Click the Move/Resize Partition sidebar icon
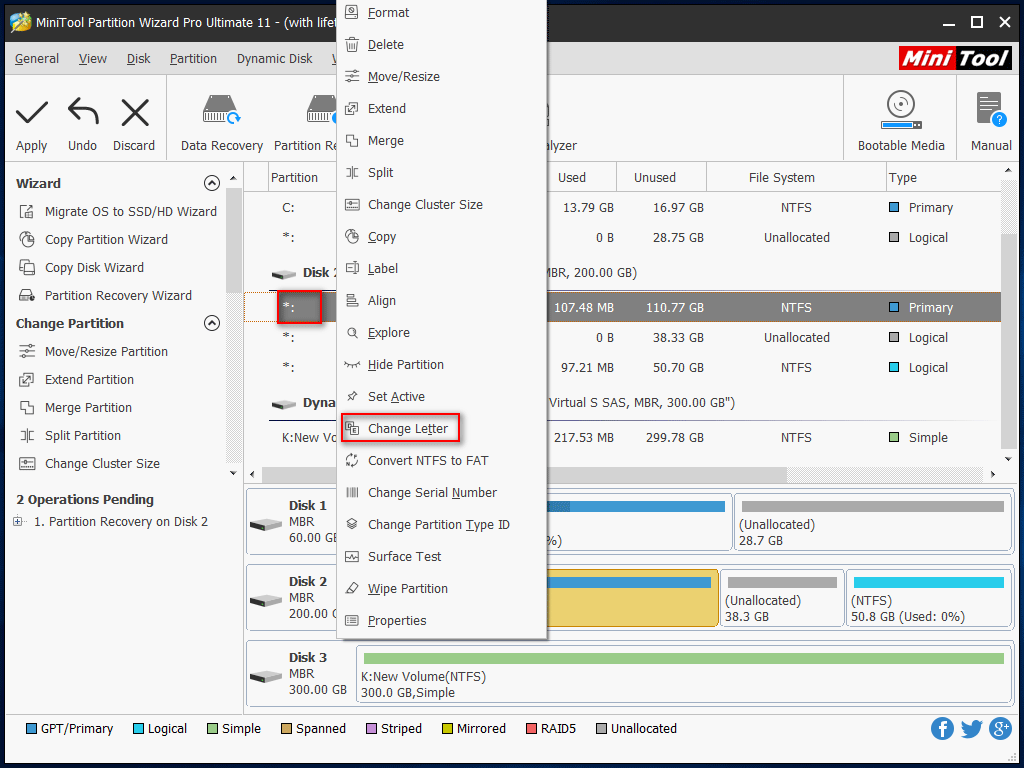The image size is (1024, 768). click(27, 351)
